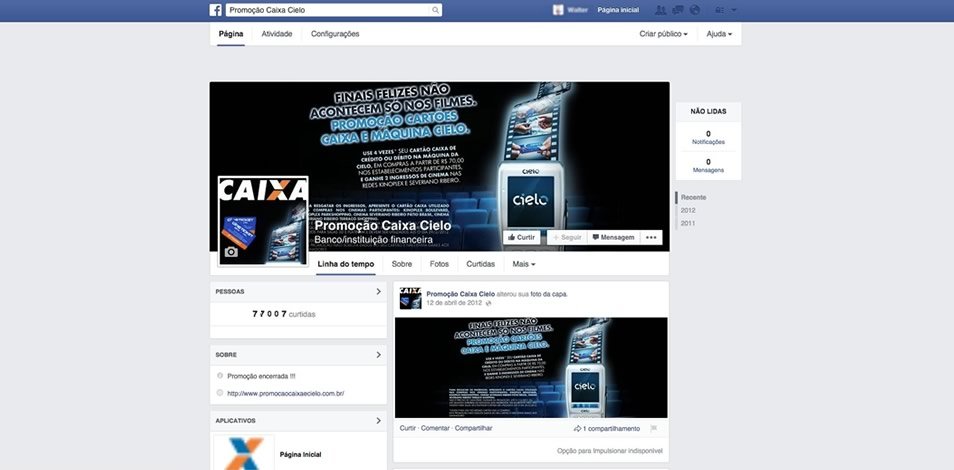Click the Facebook logo icon

(215, 10)
